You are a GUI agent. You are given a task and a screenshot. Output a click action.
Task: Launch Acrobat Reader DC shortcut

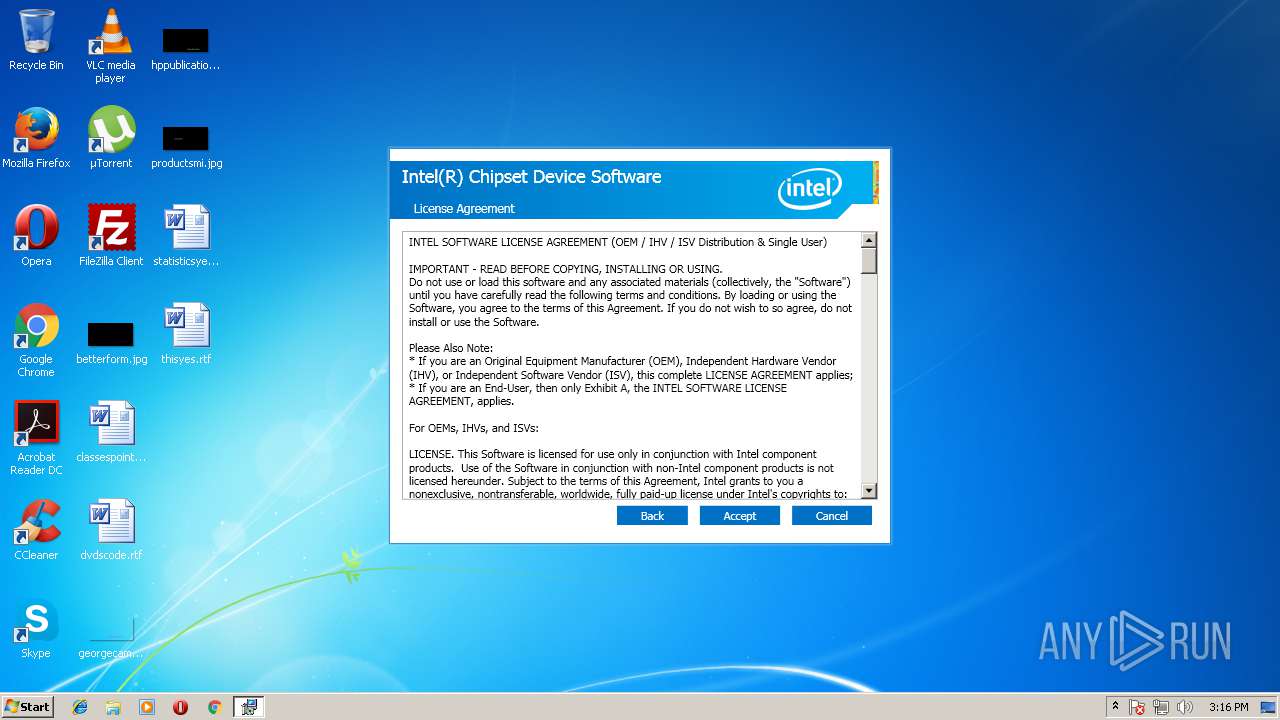36,438
